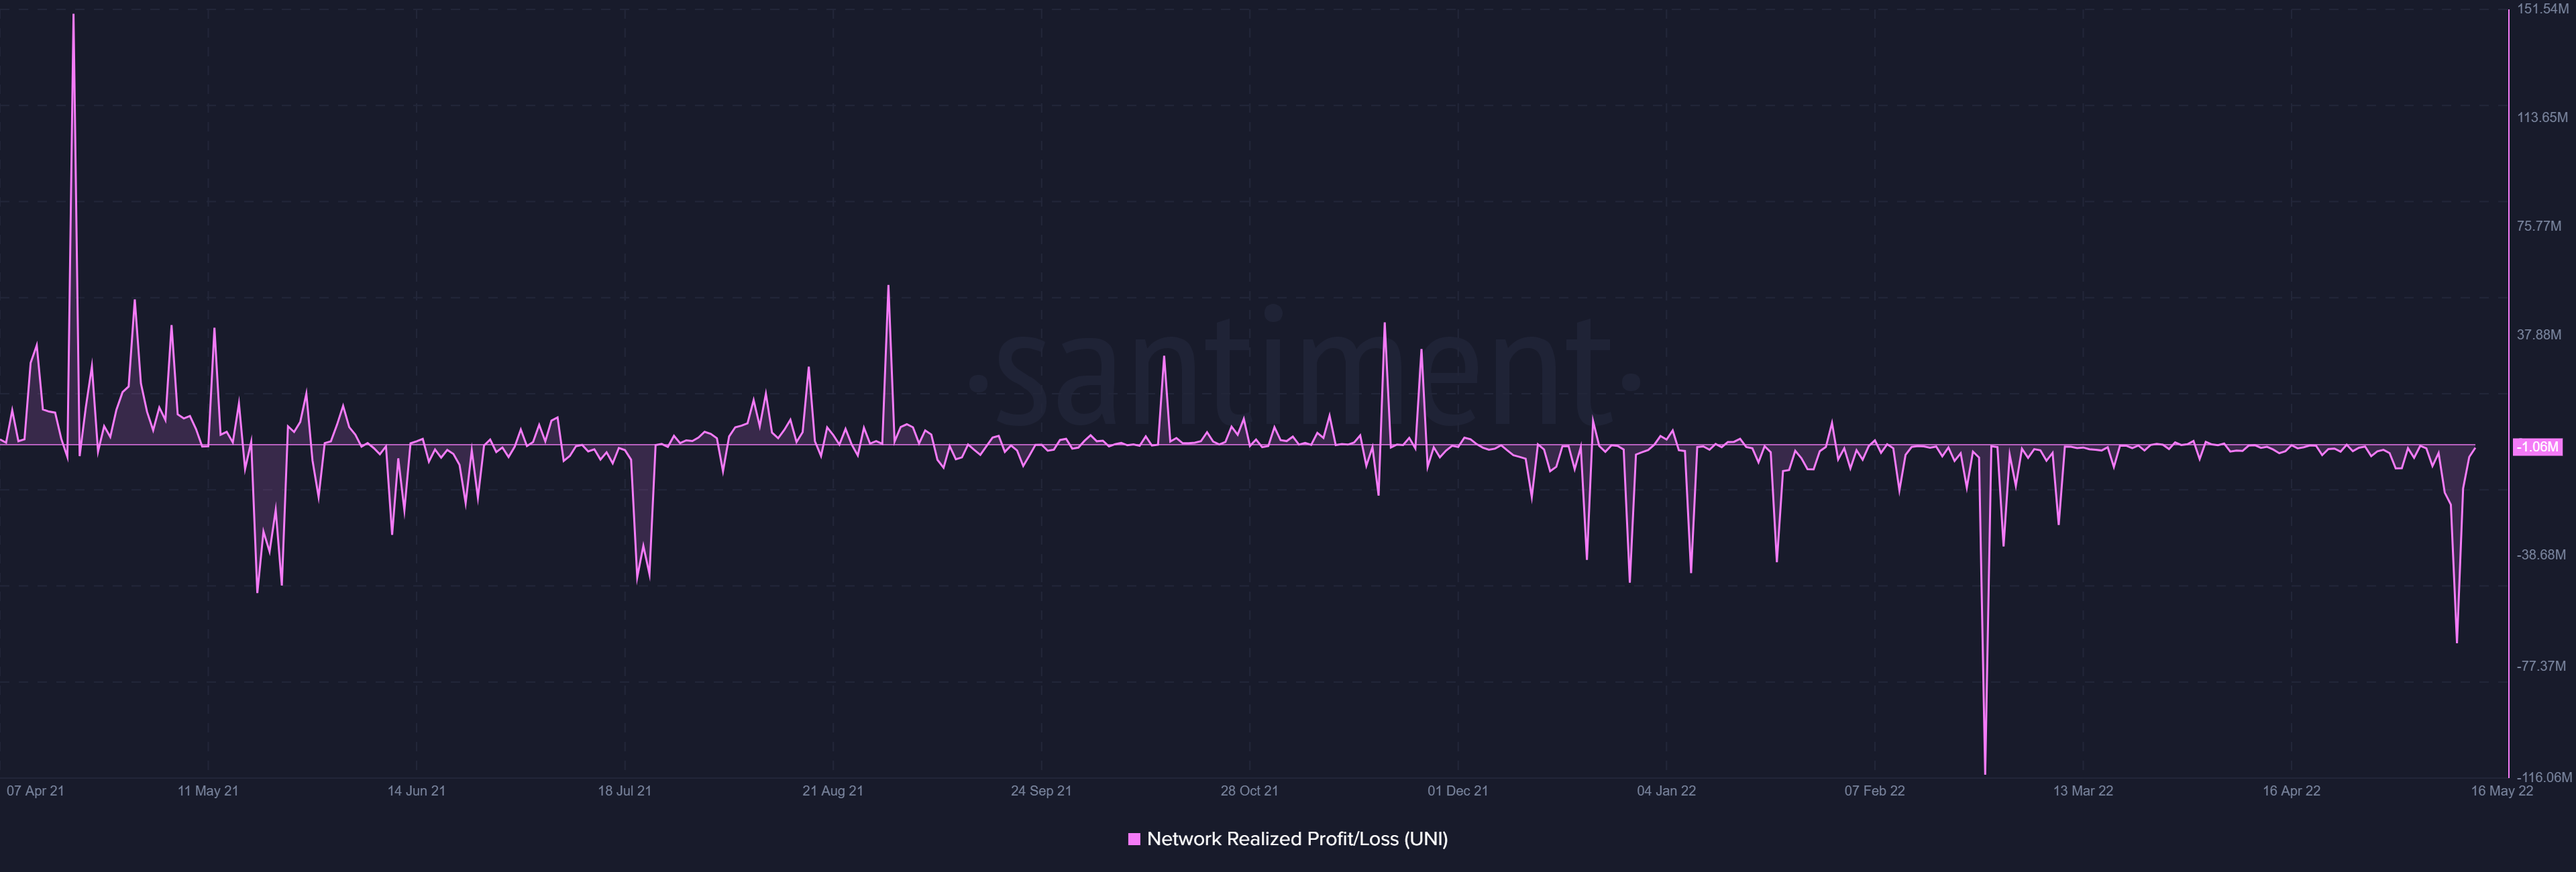This screenshot has width=2576, height=872.
Task: Select the 21 Aug 21 axis label
Action: [x=832, y=791]
